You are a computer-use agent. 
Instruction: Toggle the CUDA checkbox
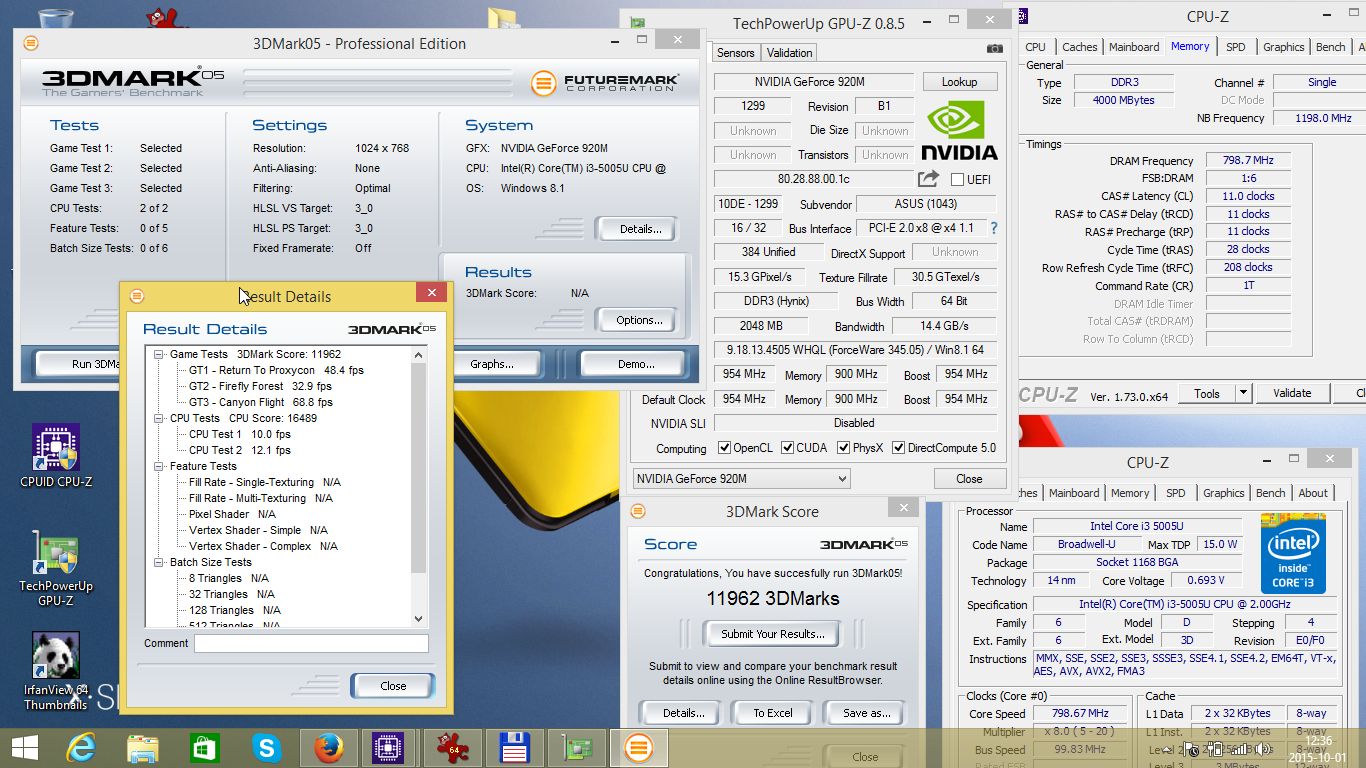[x=788, y=448]
